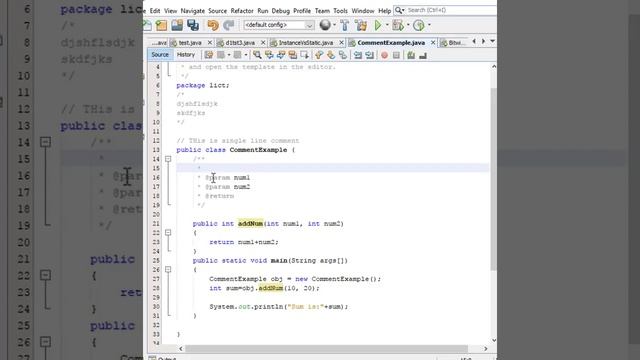Start debugging with the Debug Project icon

(398, 25)
